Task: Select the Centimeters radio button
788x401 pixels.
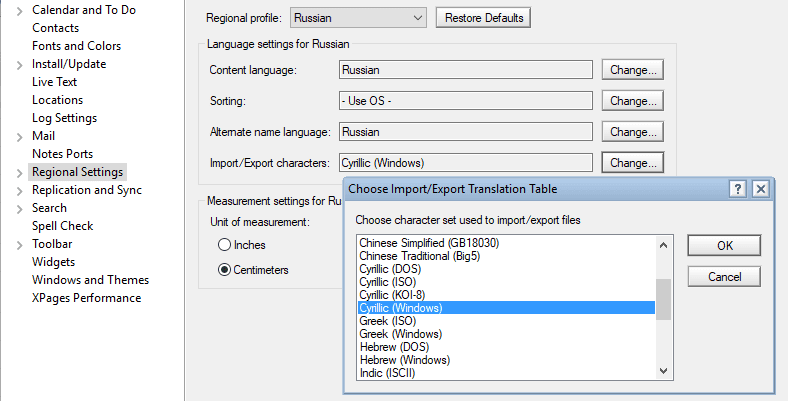Action: (224, 270)
